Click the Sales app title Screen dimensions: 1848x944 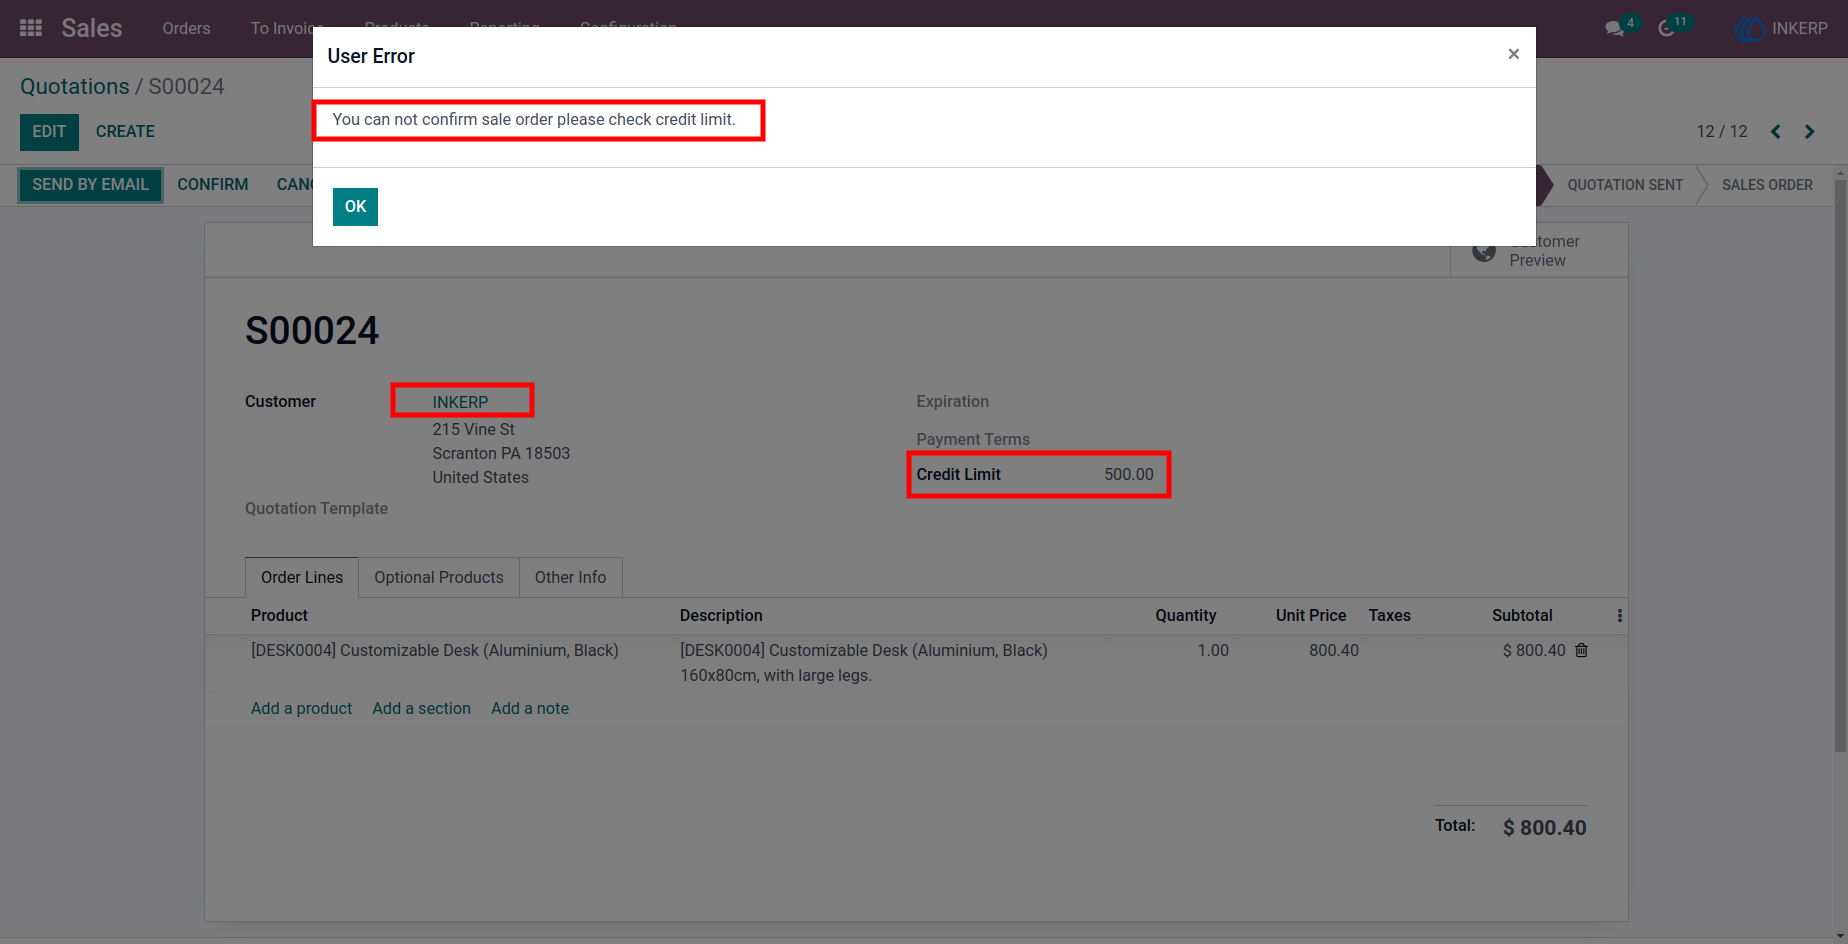click(x=92, y=28)
